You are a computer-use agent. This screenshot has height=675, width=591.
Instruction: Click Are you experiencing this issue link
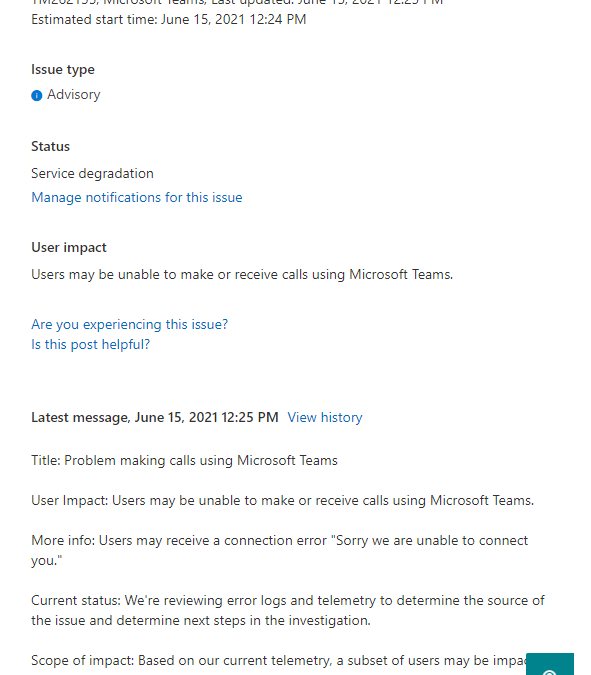point(129,324)
